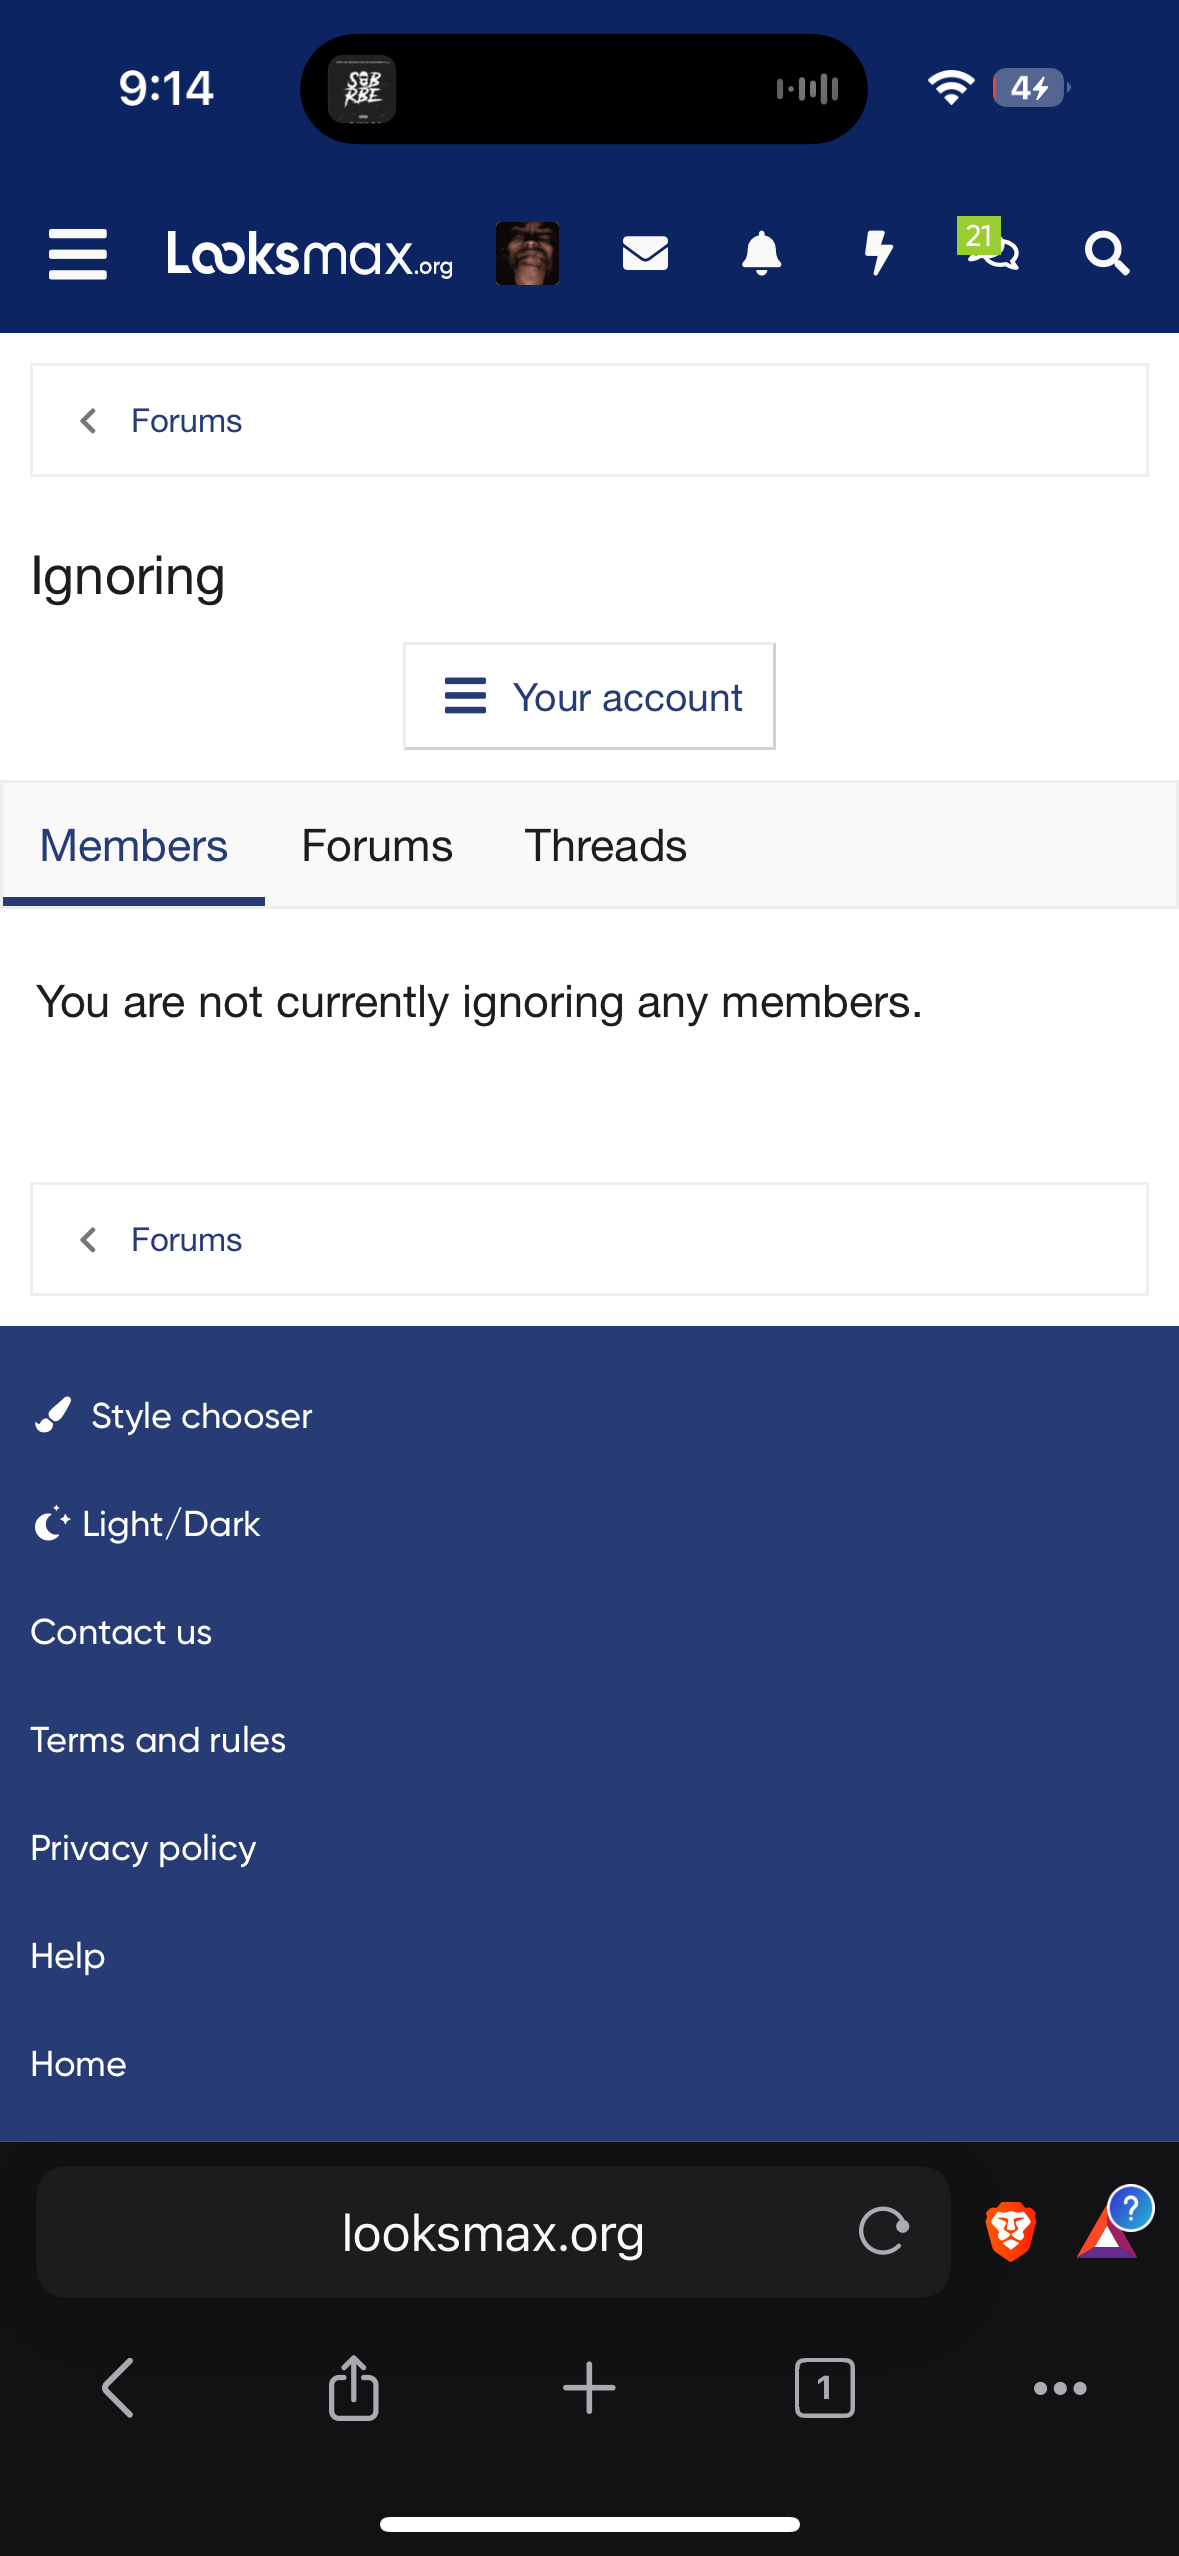Viewport: 1179px width, 2556px height.
Task: Tap the lightning bolt what's new icon
Action: click(x=878, y=254)
